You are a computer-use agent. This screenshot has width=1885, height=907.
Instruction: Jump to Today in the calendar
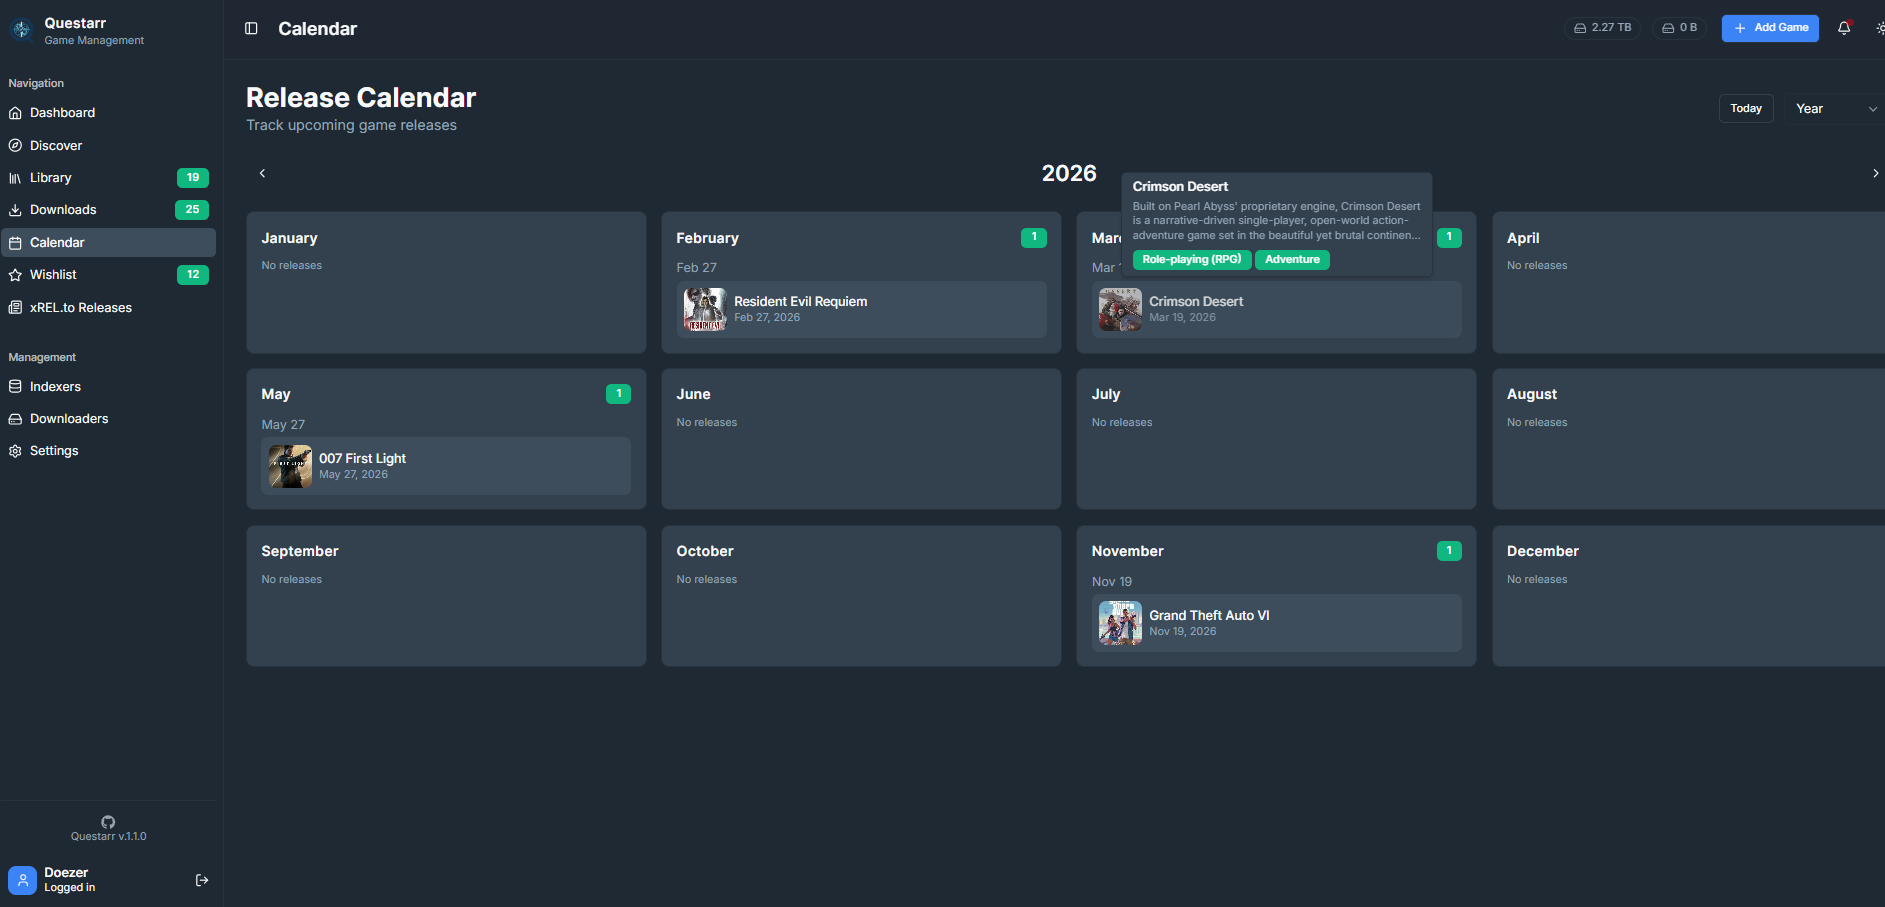pyautogui.click(x=1745, y=109)
